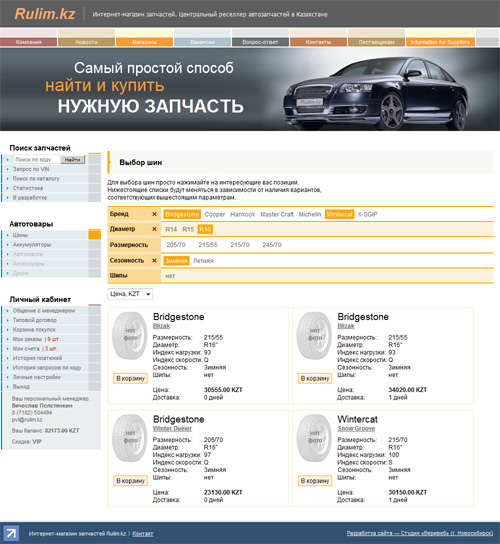Click Выход to log out

pyautogui.click(x=21, y=386)
